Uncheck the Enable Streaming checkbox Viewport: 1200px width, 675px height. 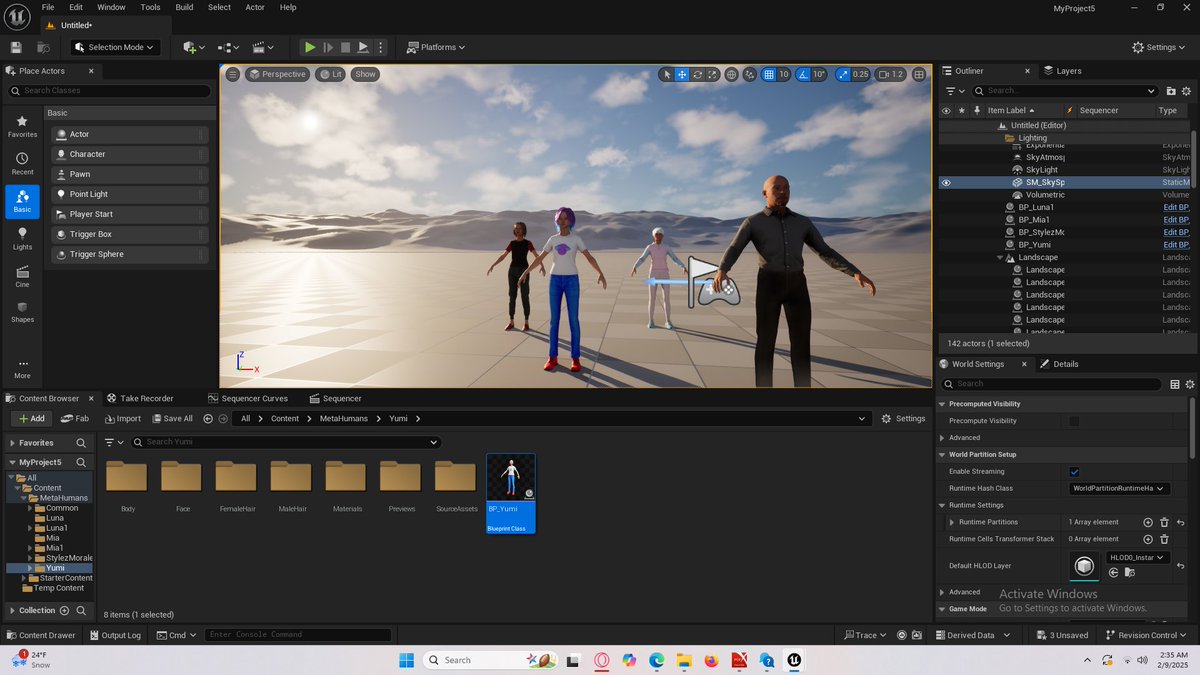[1074, 471]
